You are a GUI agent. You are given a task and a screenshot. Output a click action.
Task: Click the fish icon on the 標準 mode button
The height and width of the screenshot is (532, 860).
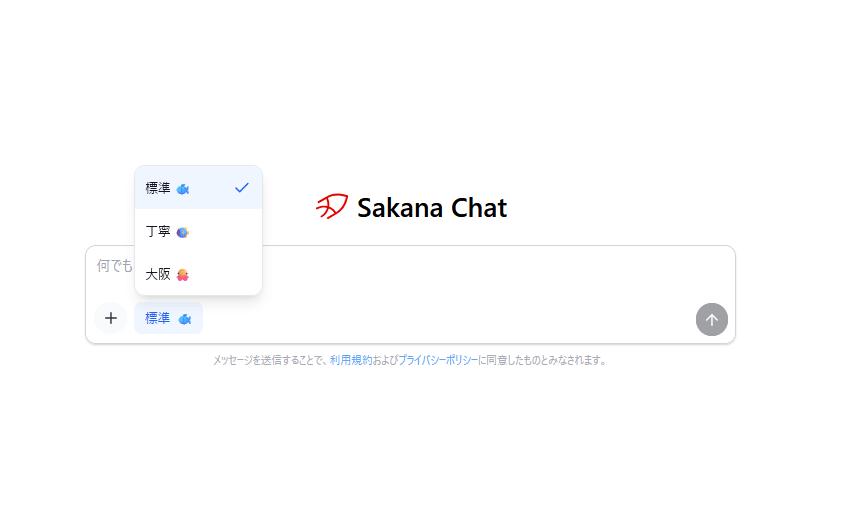185,319
